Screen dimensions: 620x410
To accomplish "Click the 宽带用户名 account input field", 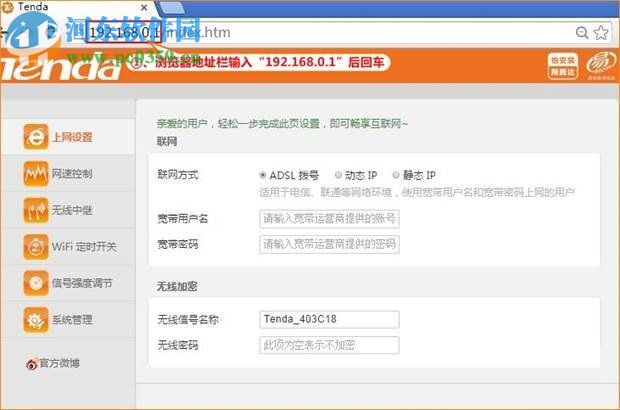I will point(329,219).
